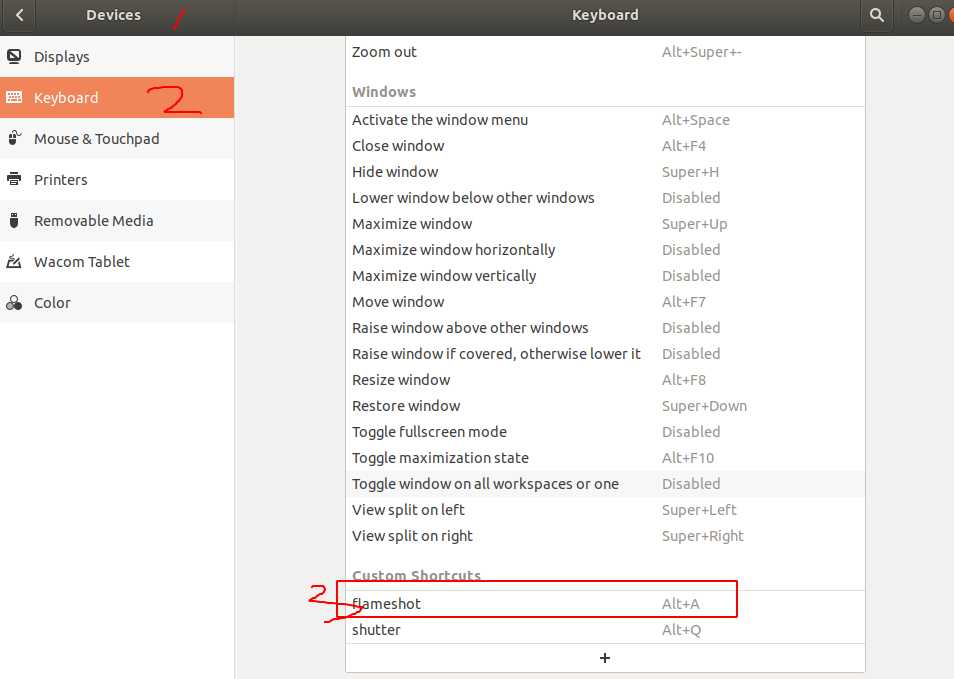Open the Removable Media settings panel

pyautogui.click(x=94, y=221)
